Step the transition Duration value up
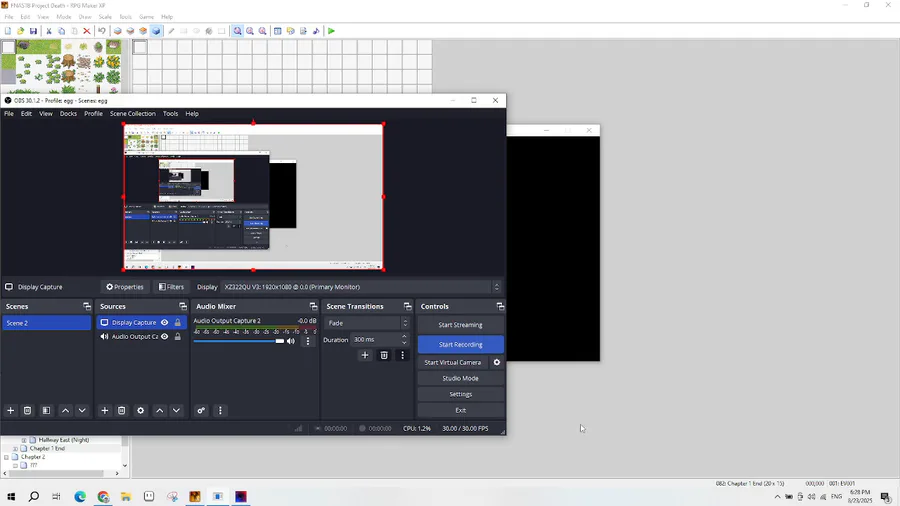Viewport: 900px width, 506px height. 404,337
